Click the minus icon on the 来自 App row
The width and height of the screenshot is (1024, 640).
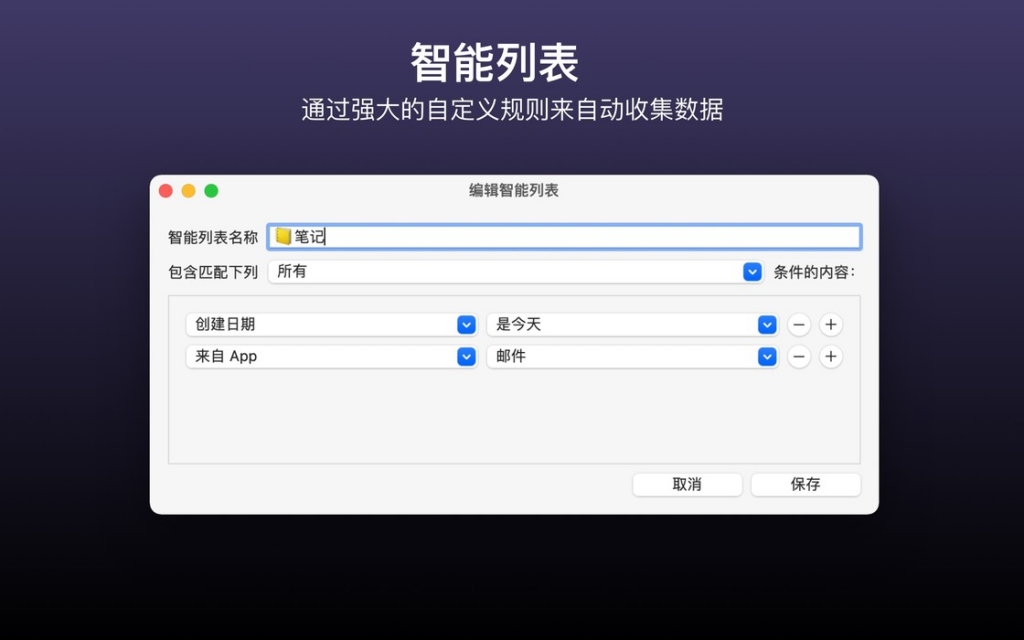pyautogui.click(x=799, y=356)
